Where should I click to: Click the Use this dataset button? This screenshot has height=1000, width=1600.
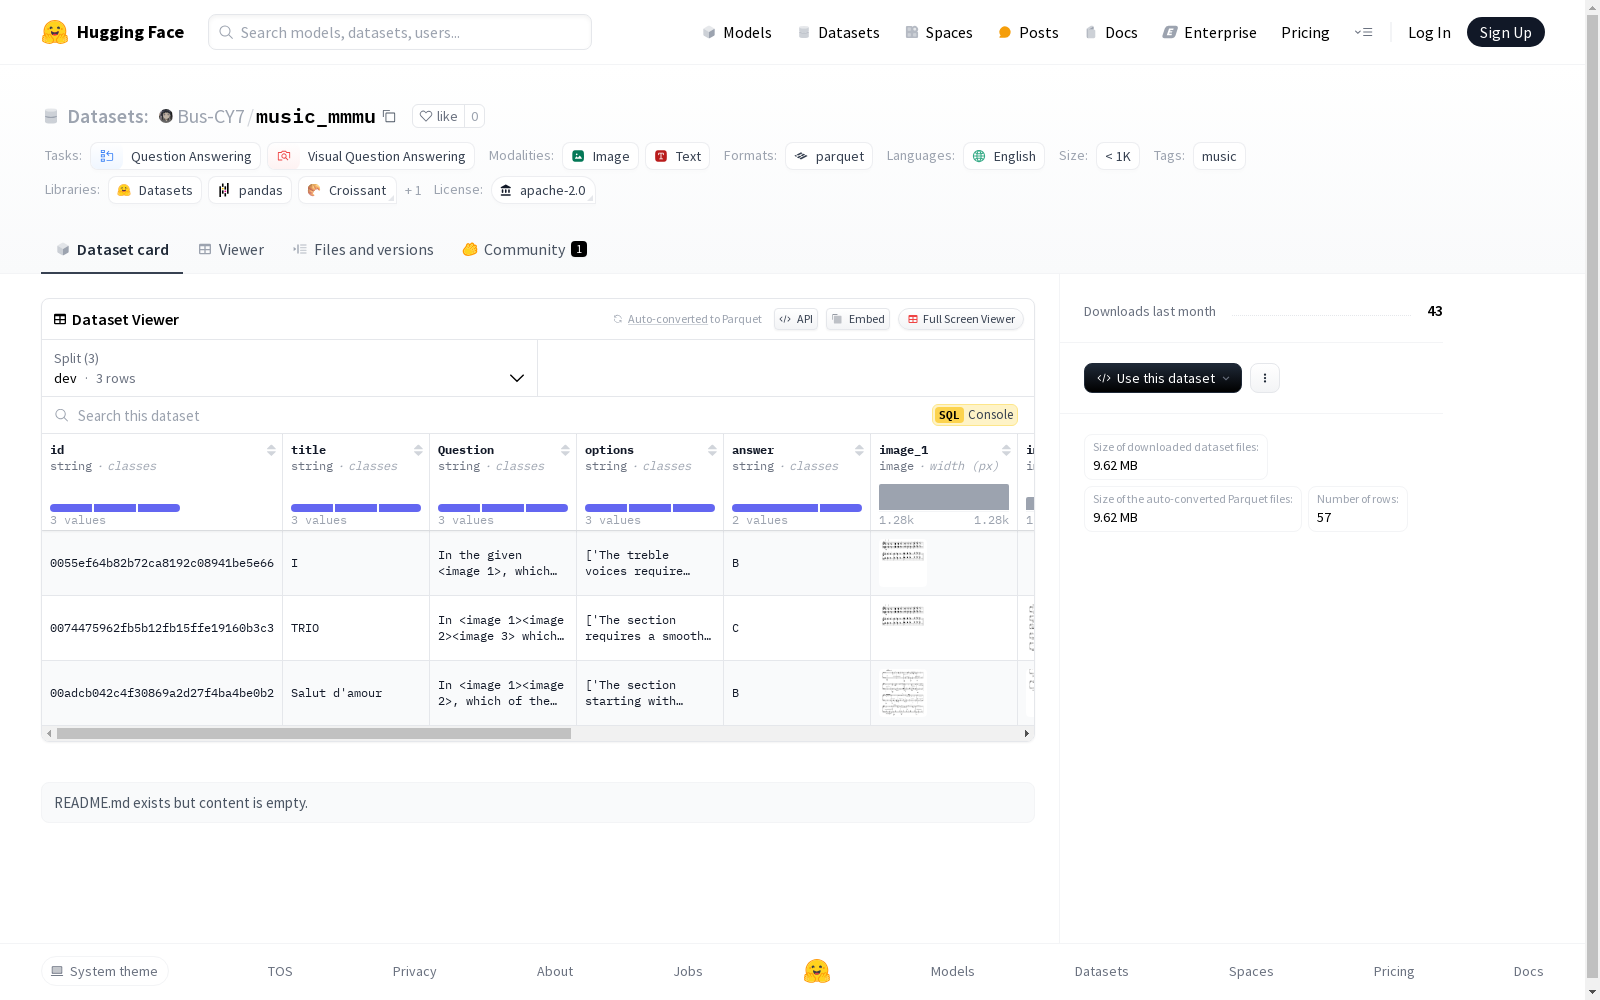1163,378
